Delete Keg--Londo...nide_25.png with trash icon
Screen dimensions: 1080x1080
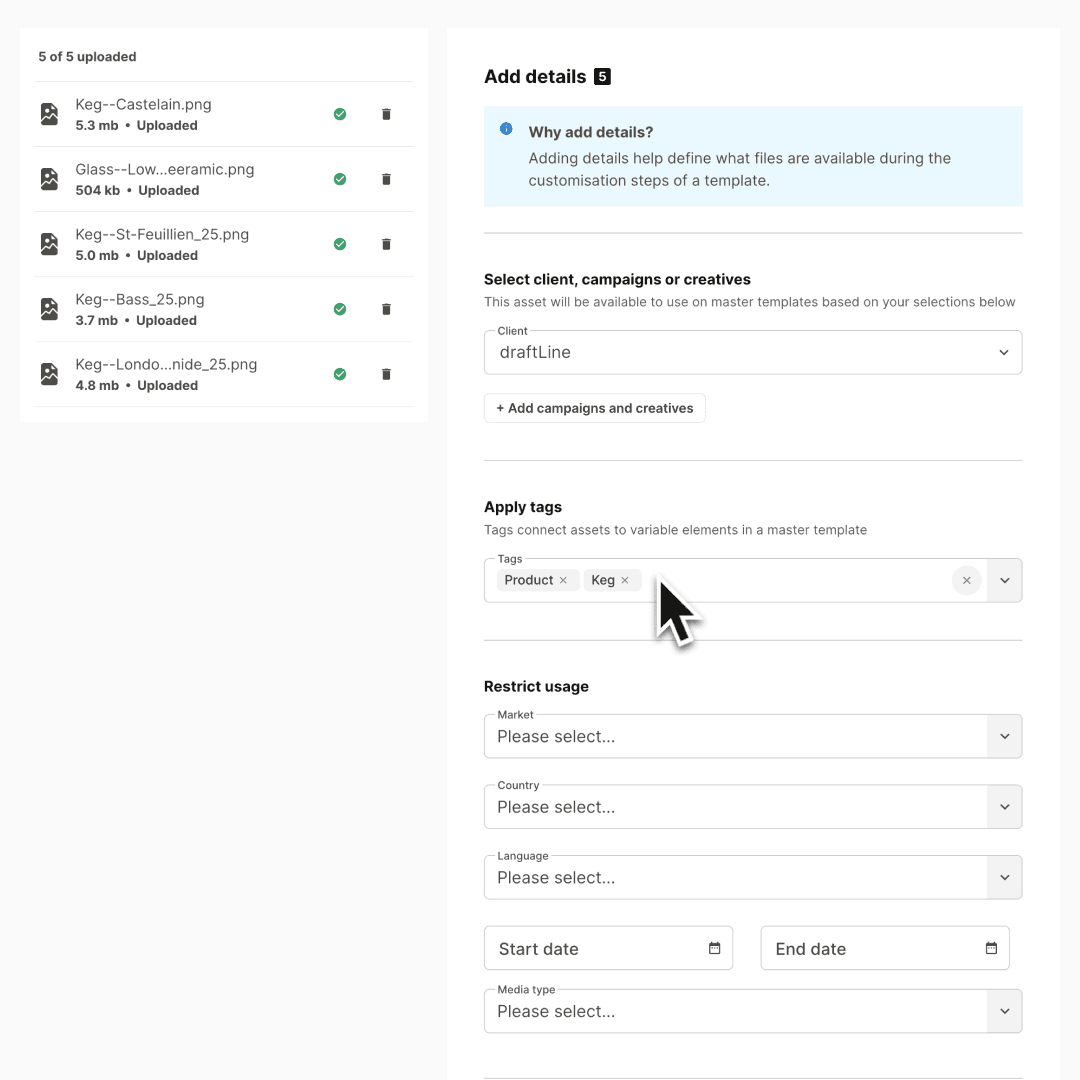[386, 374]
